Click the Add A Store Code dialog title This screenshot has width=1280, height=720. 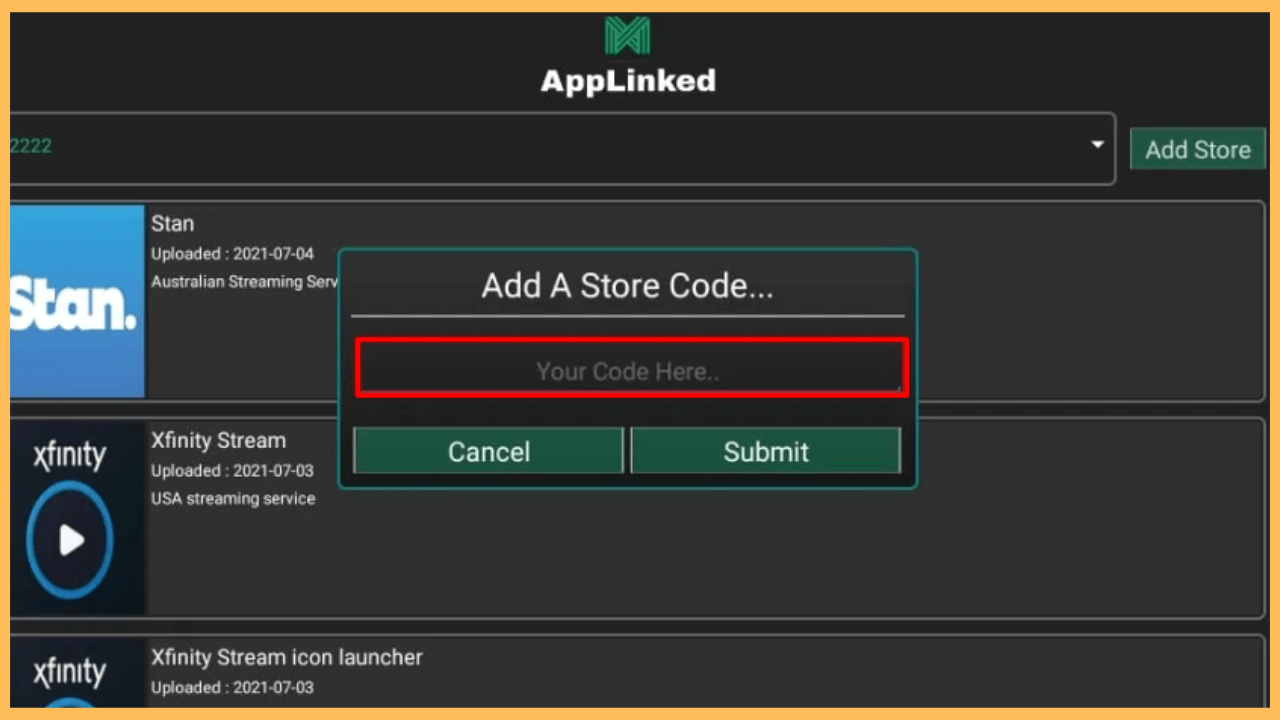tap(627, 286)
